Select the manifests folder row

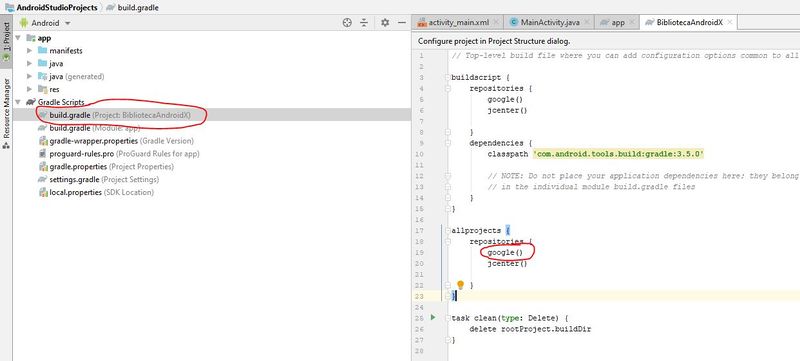(x=212, y=50)
